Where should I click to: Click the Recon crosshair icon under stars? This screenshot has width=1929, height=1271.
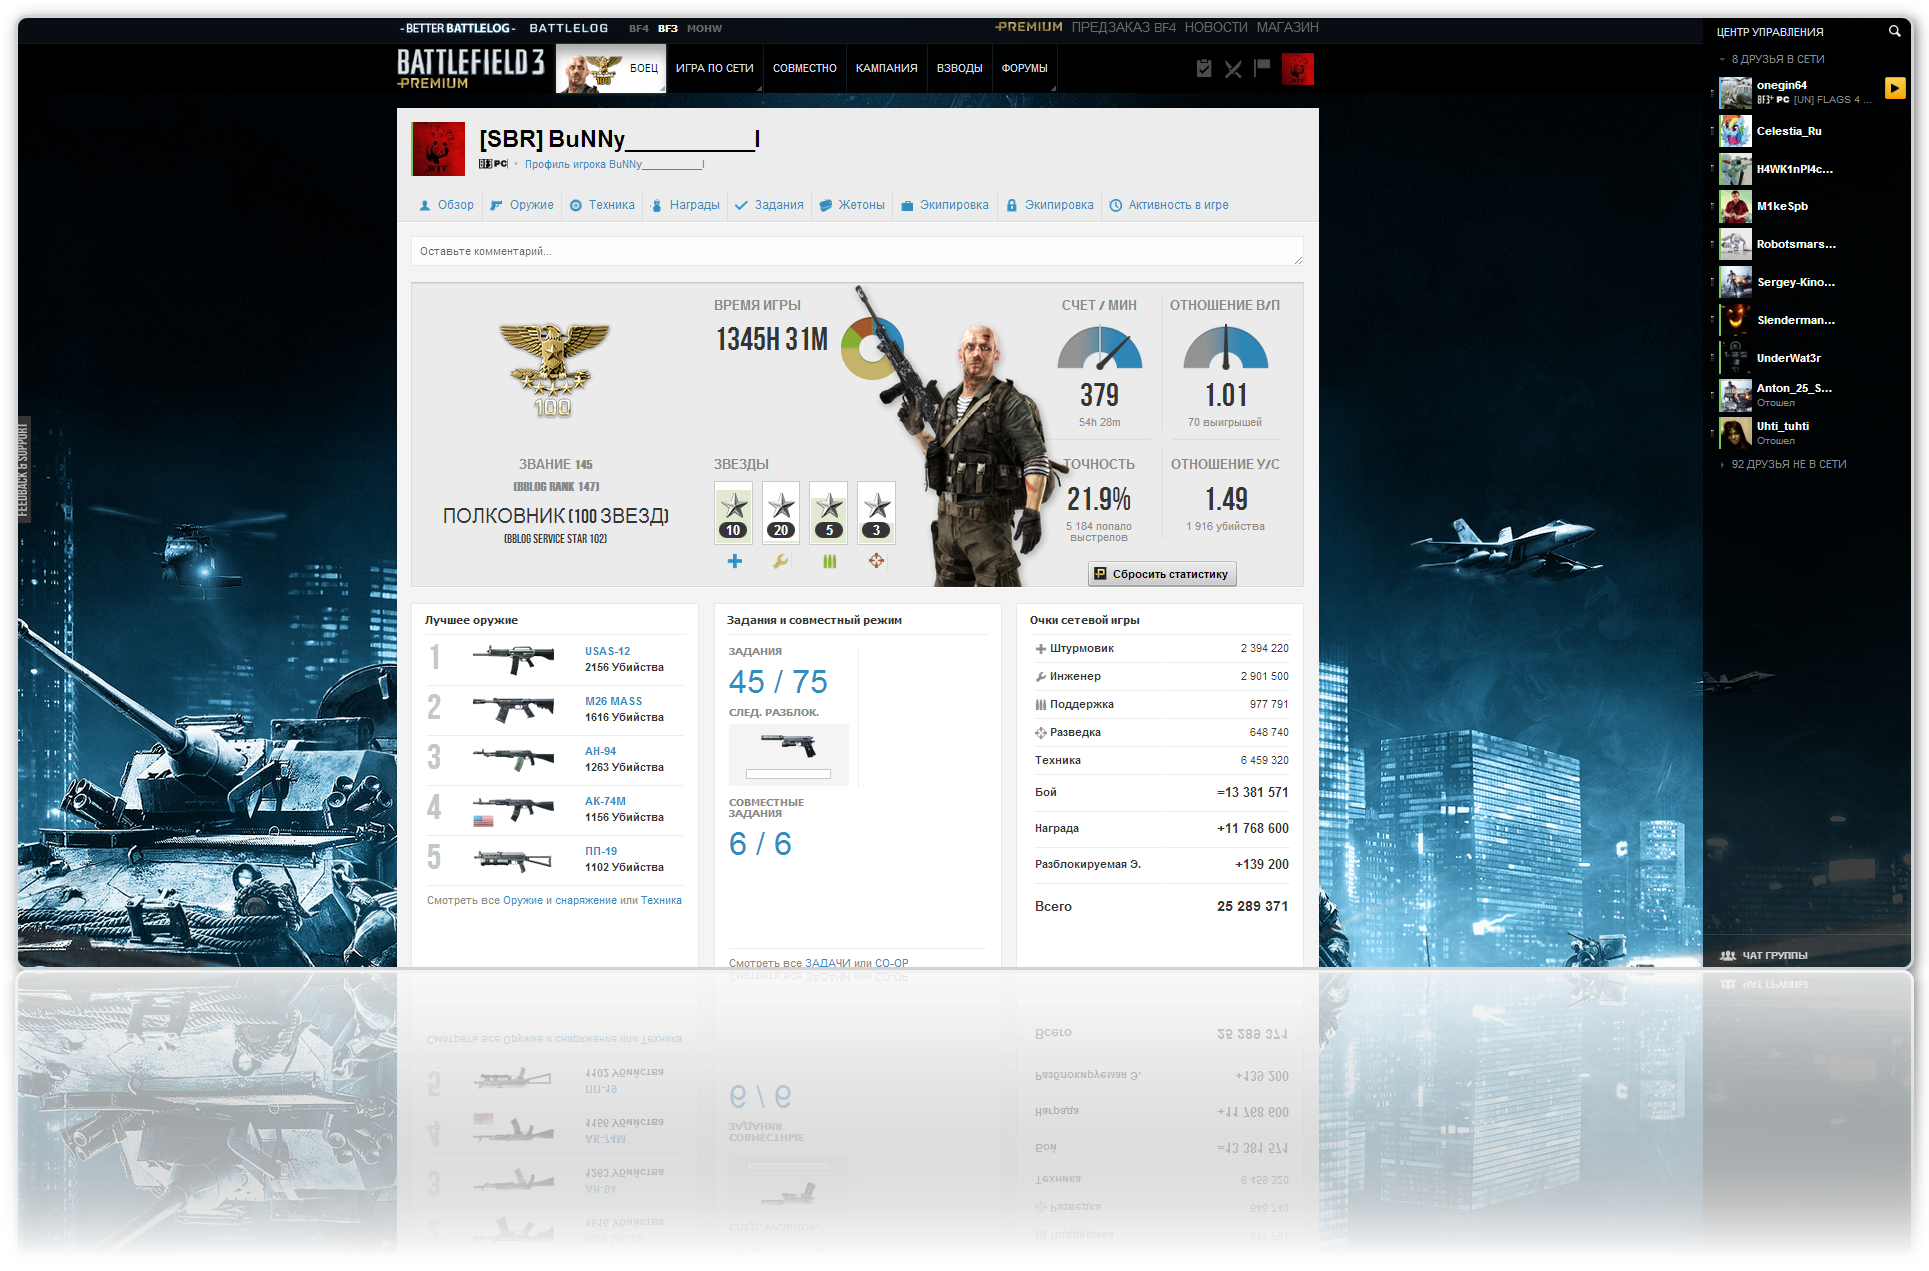point(876,561)
